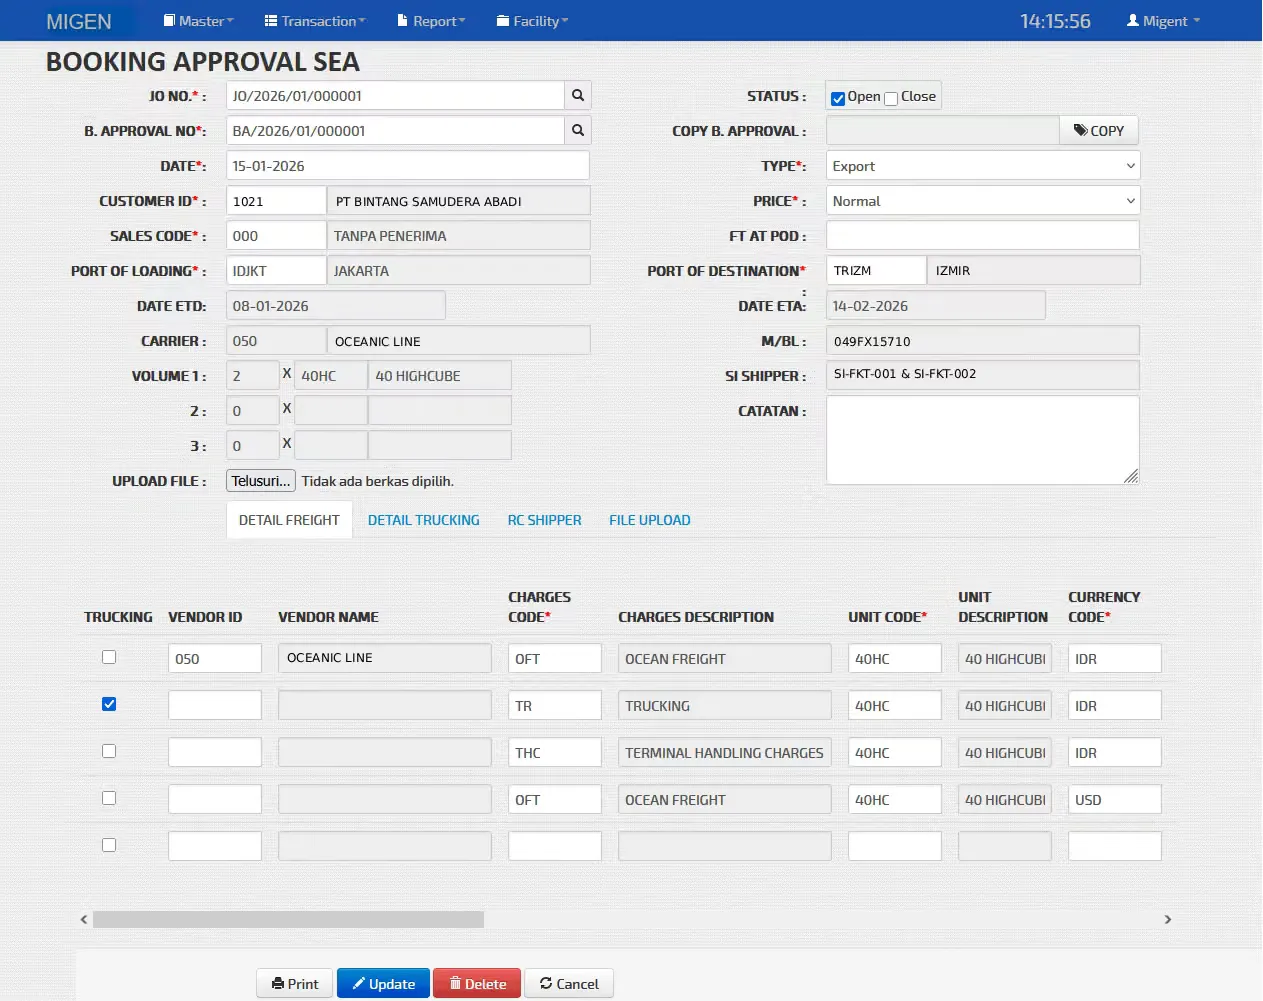The width and height of the screenshot is (1263, 1001).
Task: Click the Print button
Action: [x=295, y=984]
